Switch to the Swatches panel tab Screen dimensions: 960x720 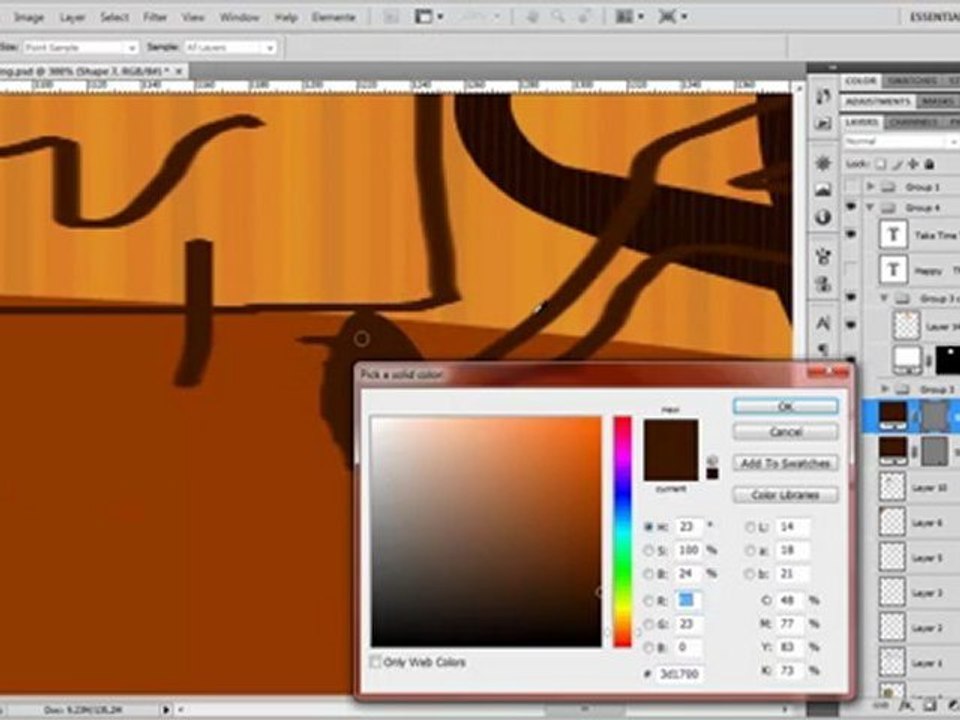(912, 81)
